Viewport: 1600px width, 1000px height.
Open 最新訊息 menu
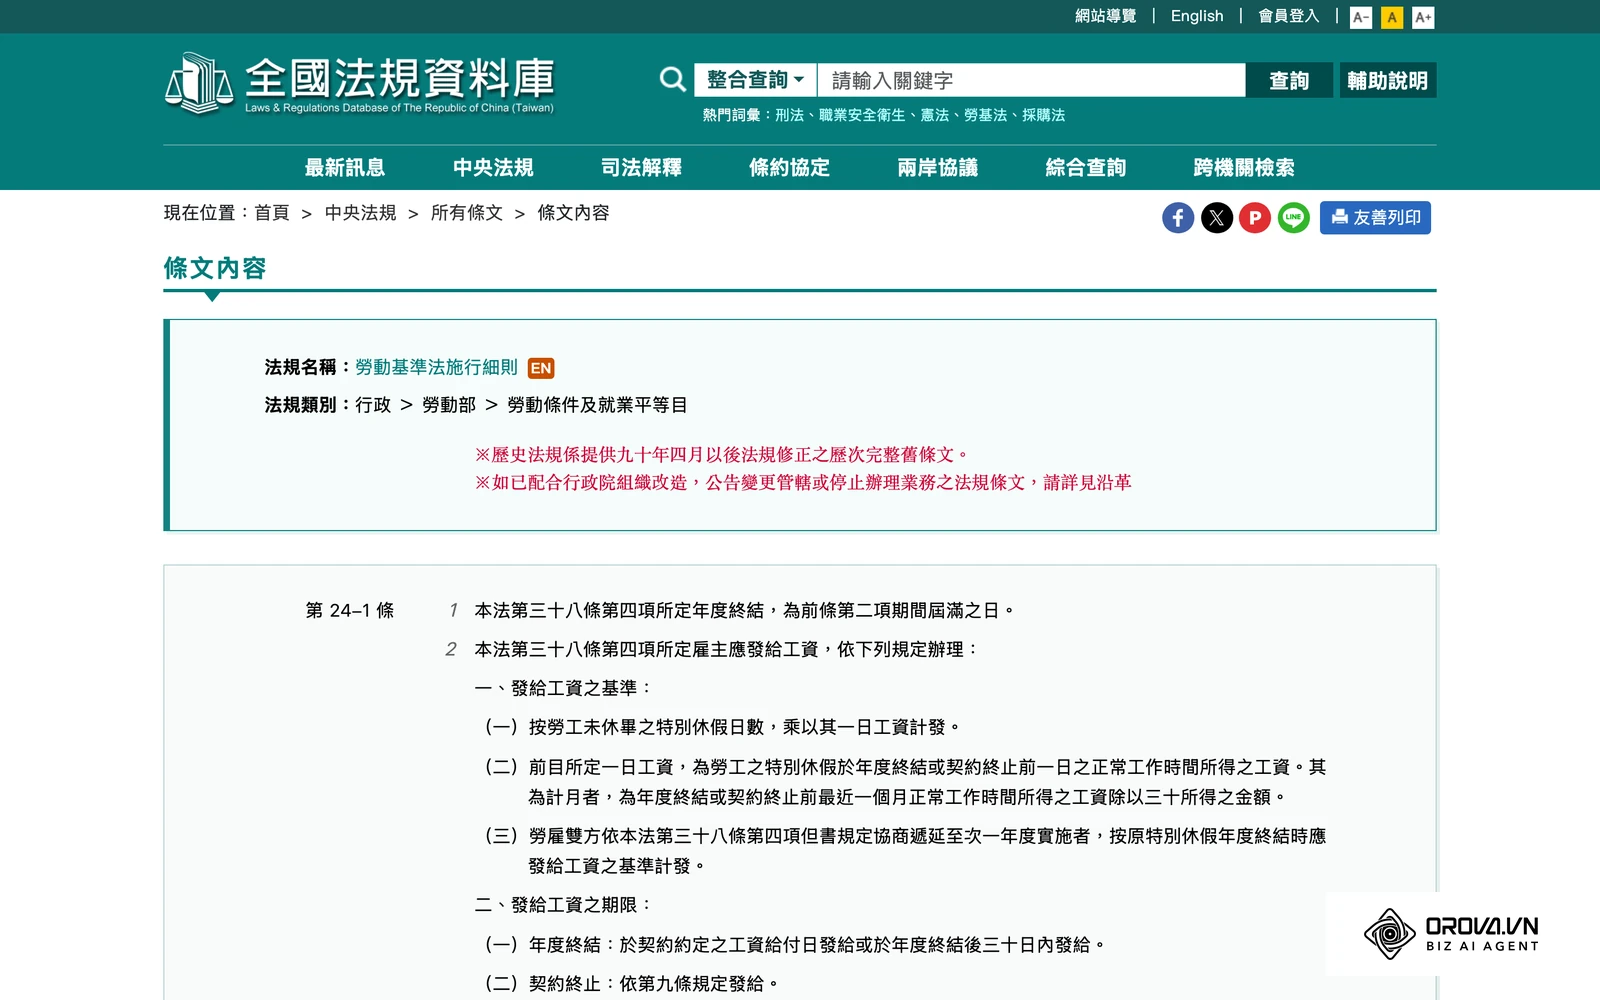tap(345, 168)
